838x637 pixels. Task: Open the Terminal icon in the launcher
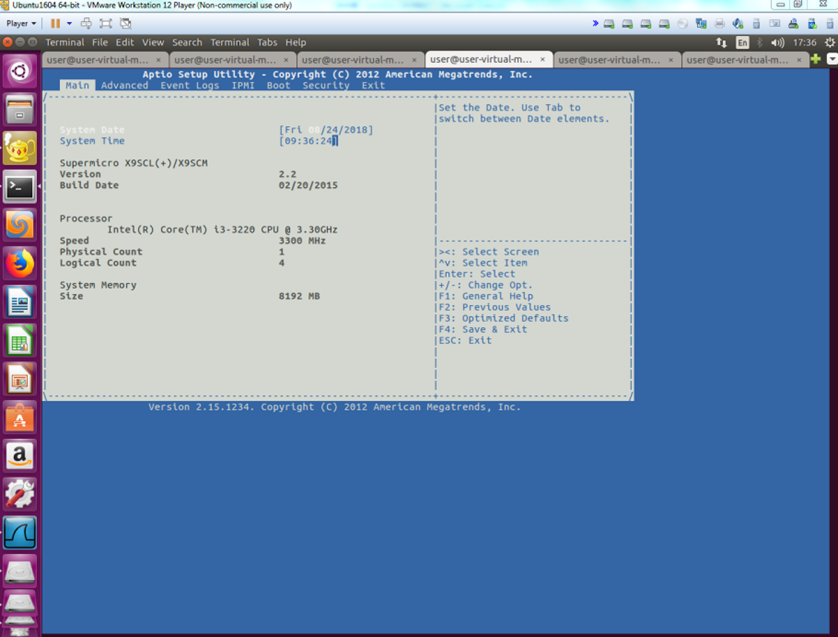click(20, 186)
